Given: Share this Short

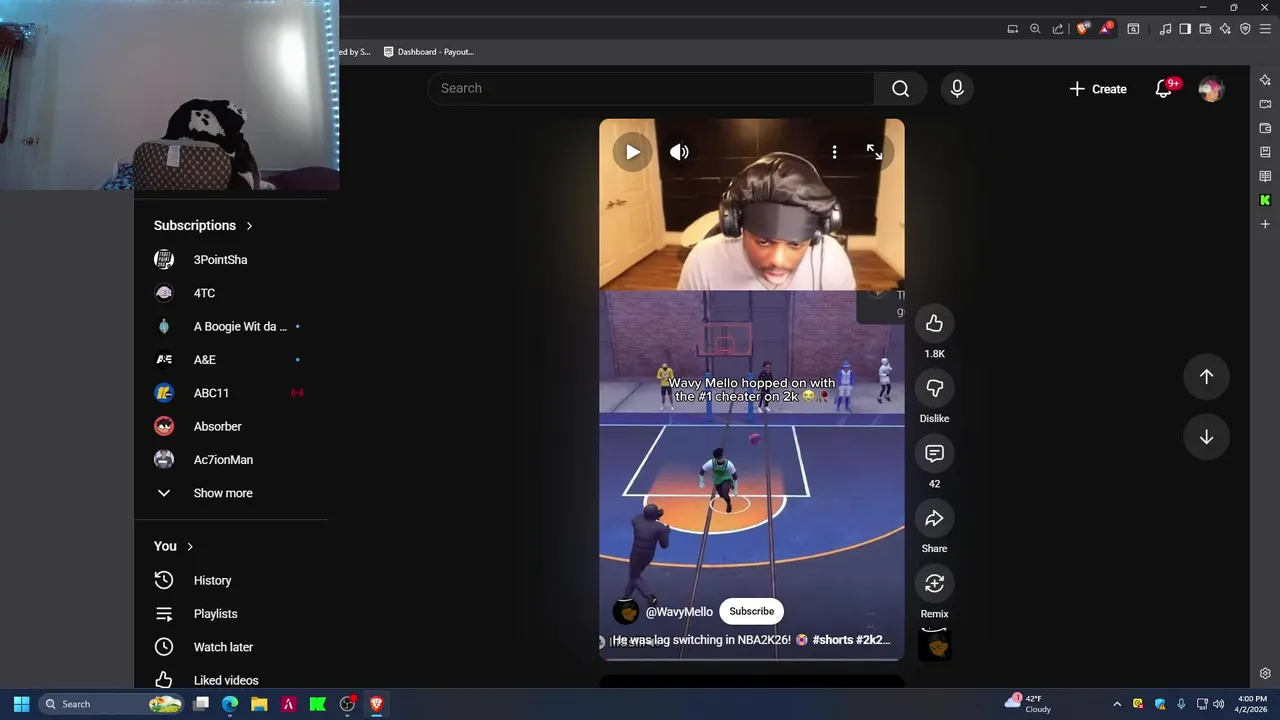Looking at the screenshot, I should click(x=934, y=519).
